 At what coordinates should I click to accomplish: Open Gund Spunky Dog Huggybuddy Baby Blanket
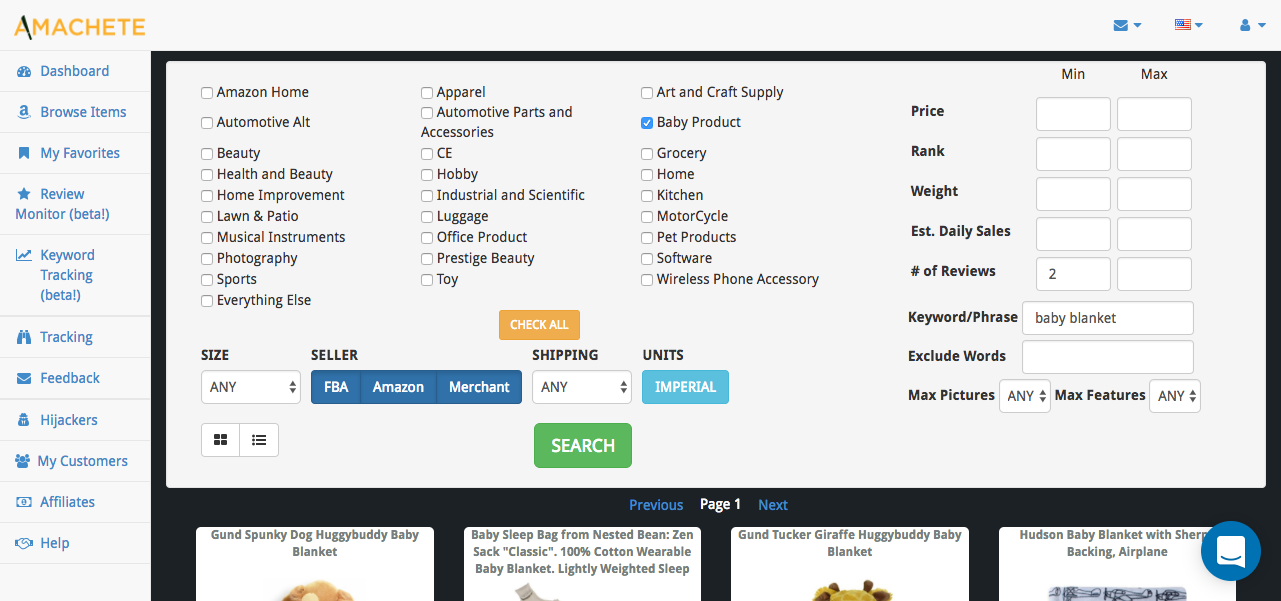pyautogui.click(x=315, y=543)
